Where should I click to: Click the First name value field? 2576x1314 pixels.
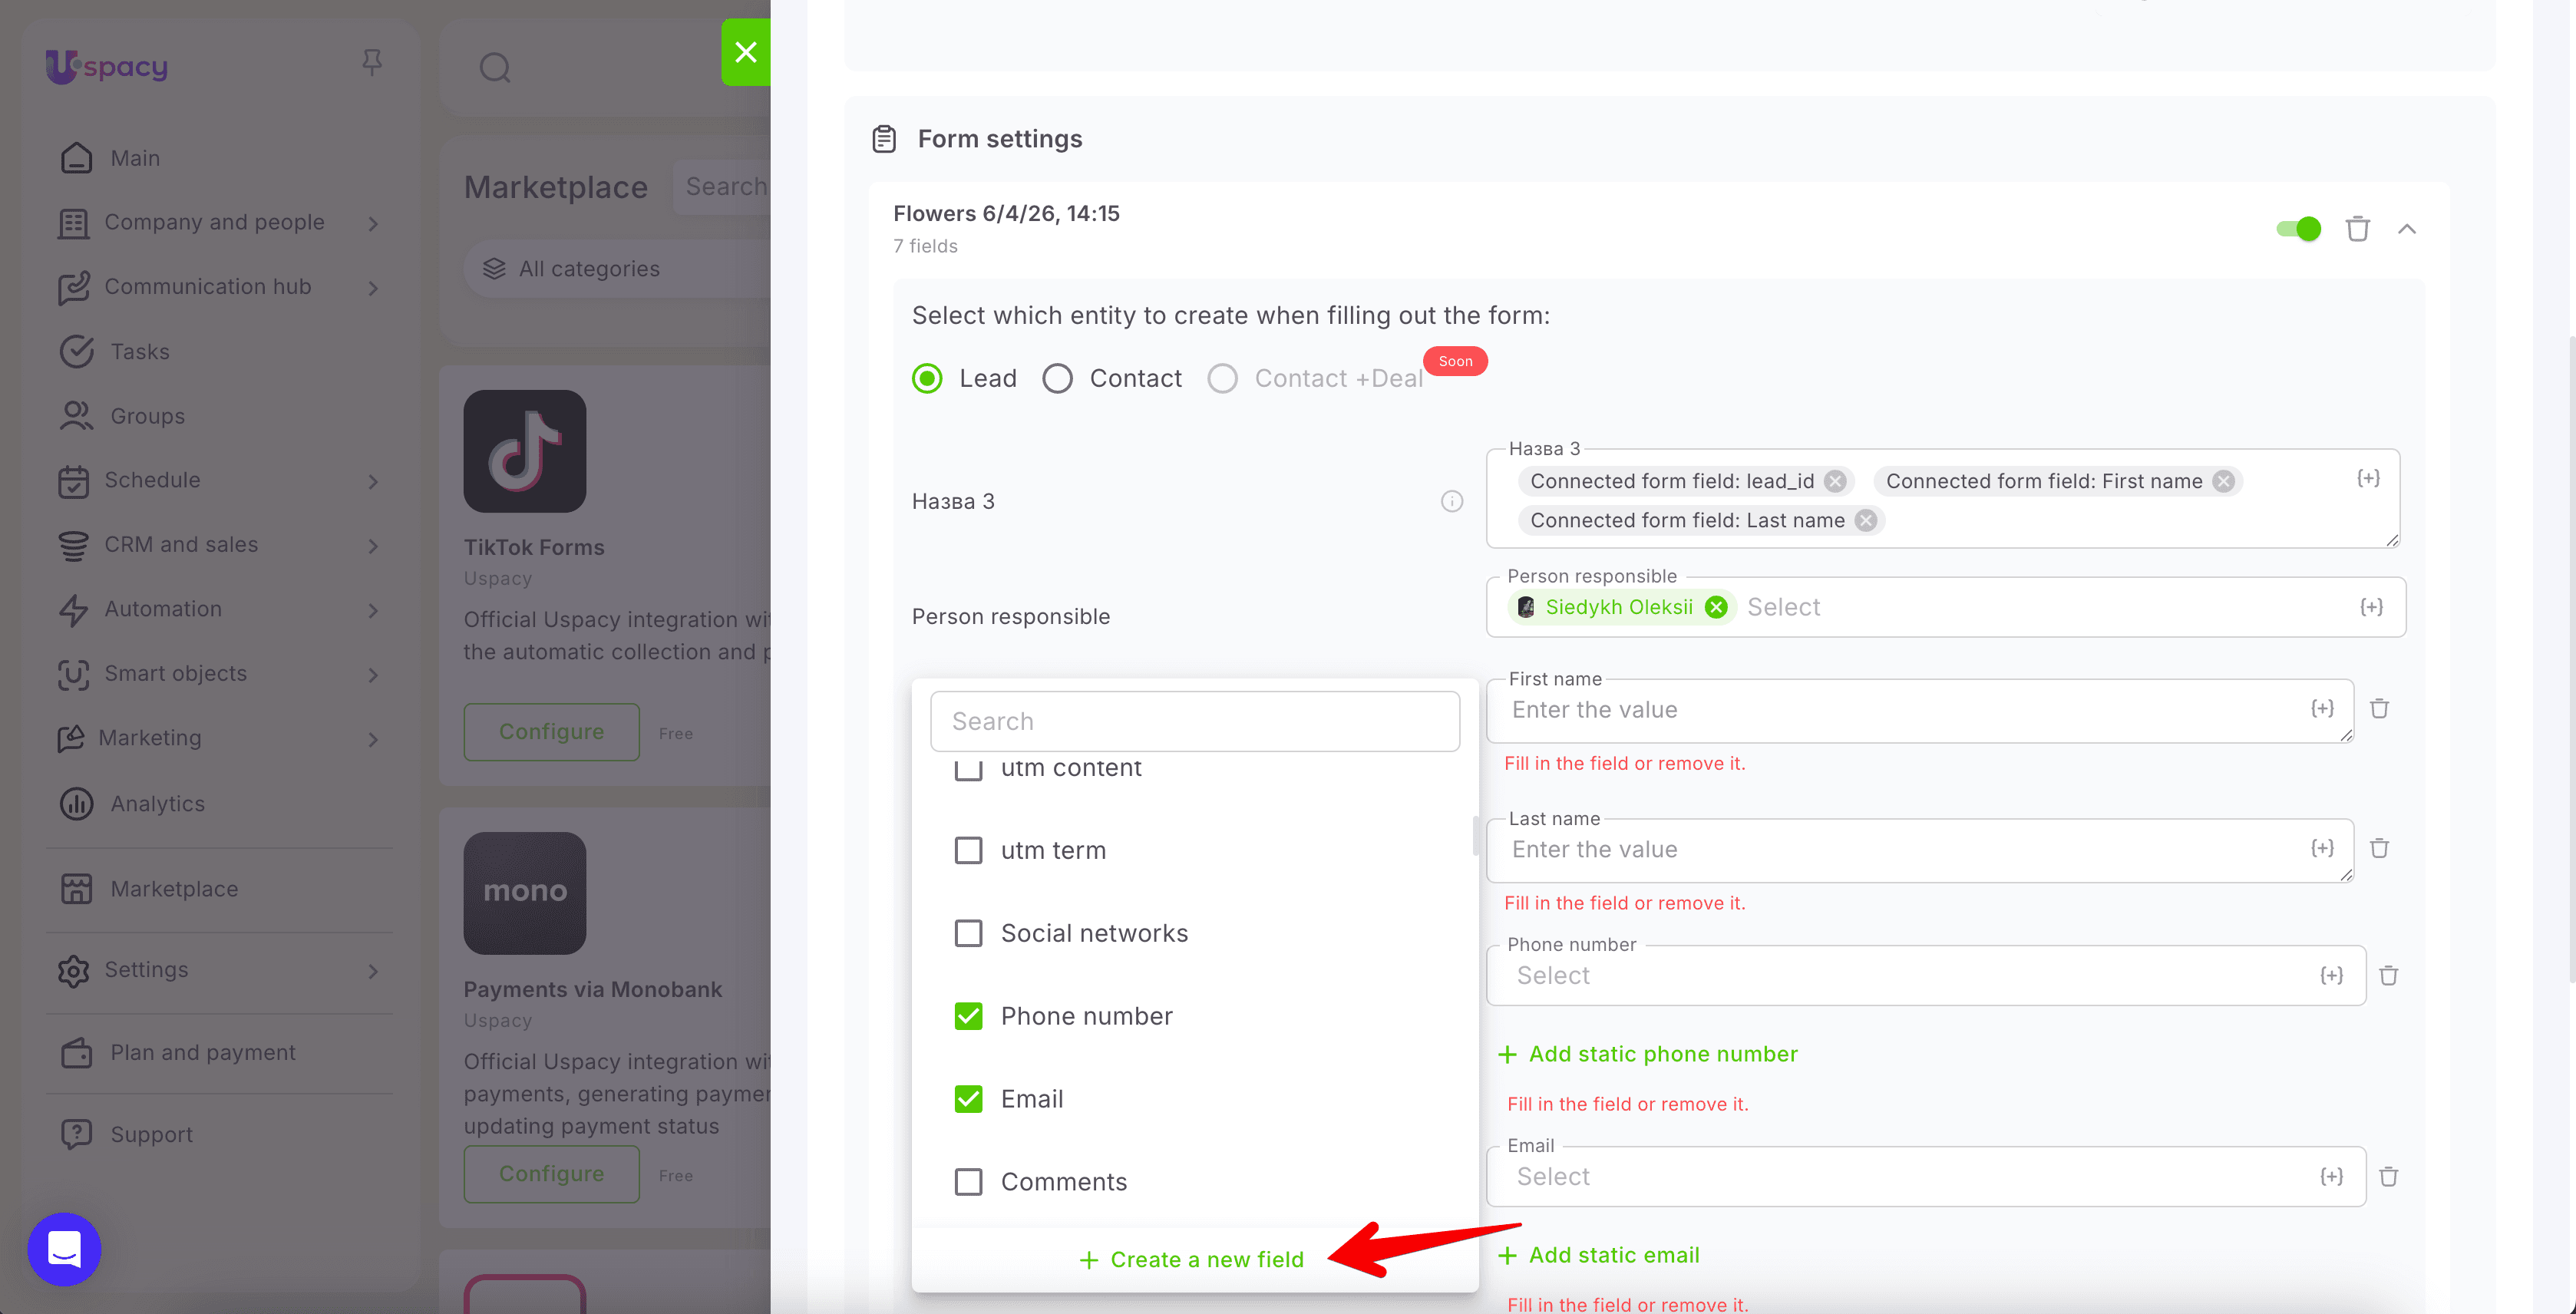1920,710
